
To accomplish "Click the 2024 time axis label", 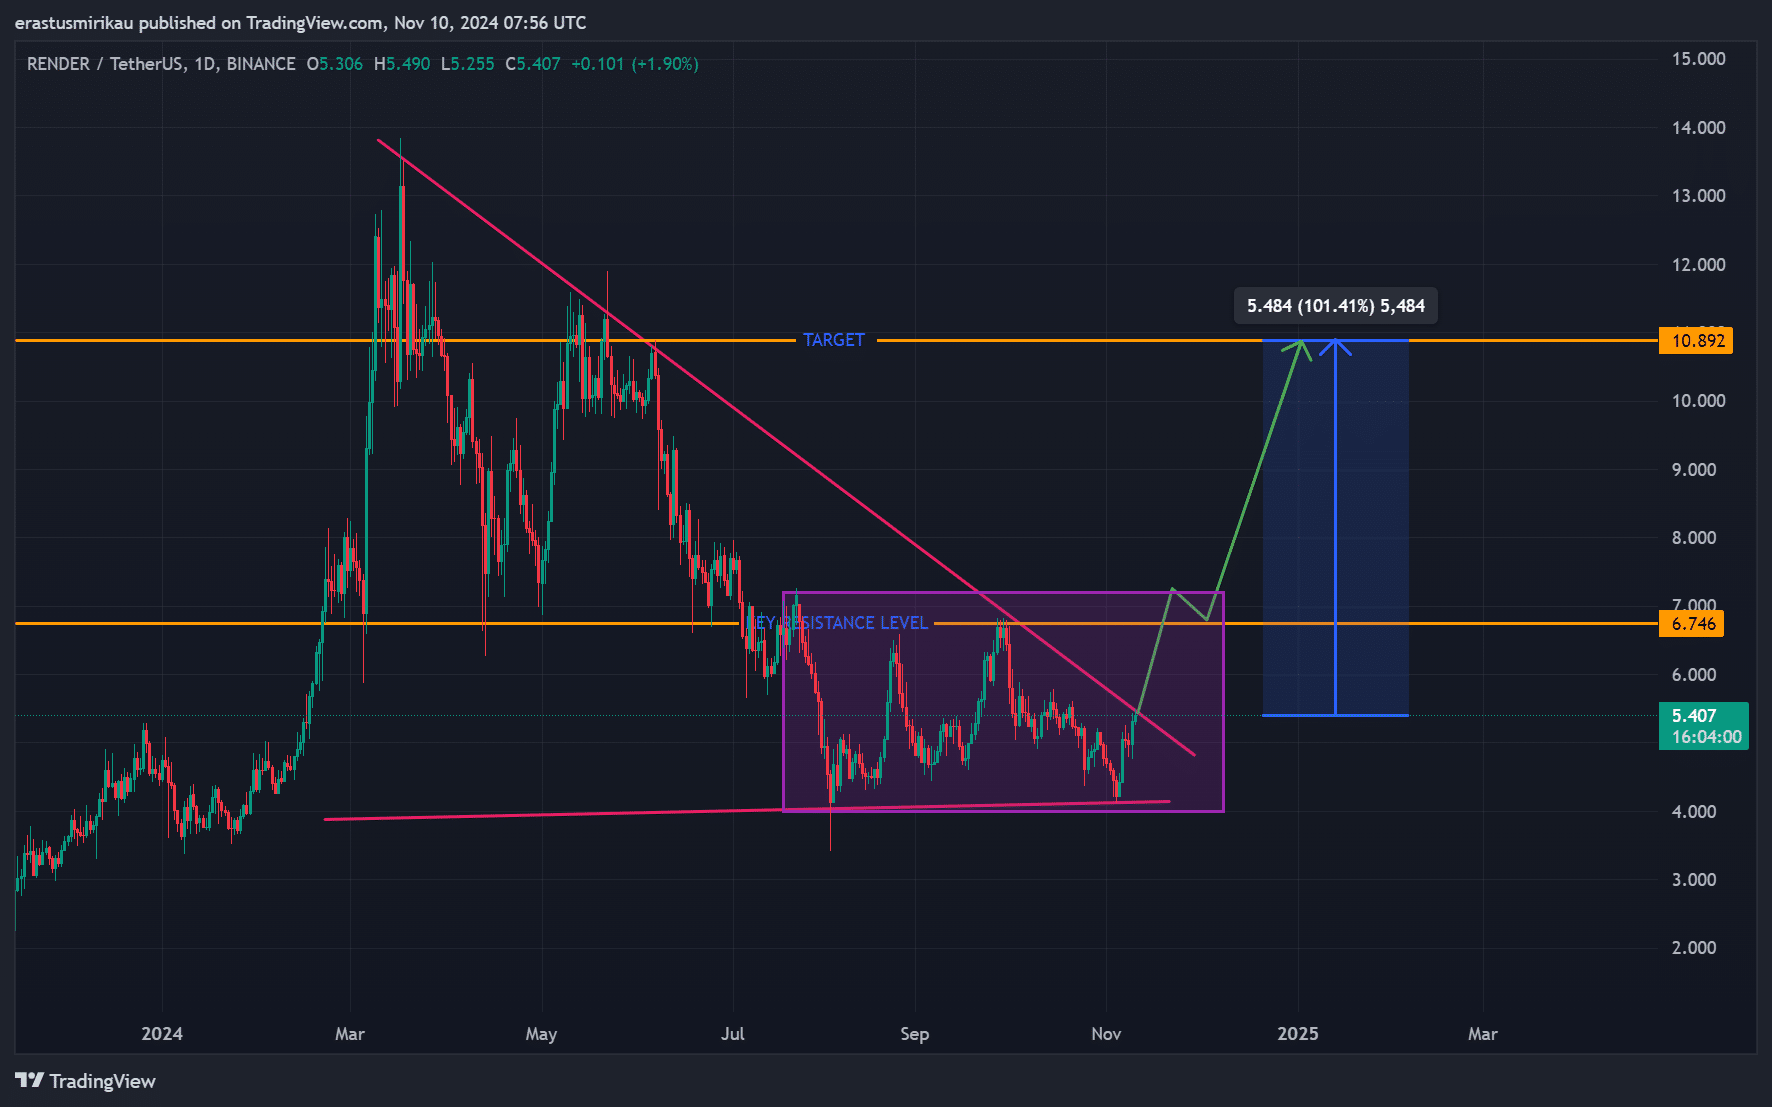I will point(162,1034).
